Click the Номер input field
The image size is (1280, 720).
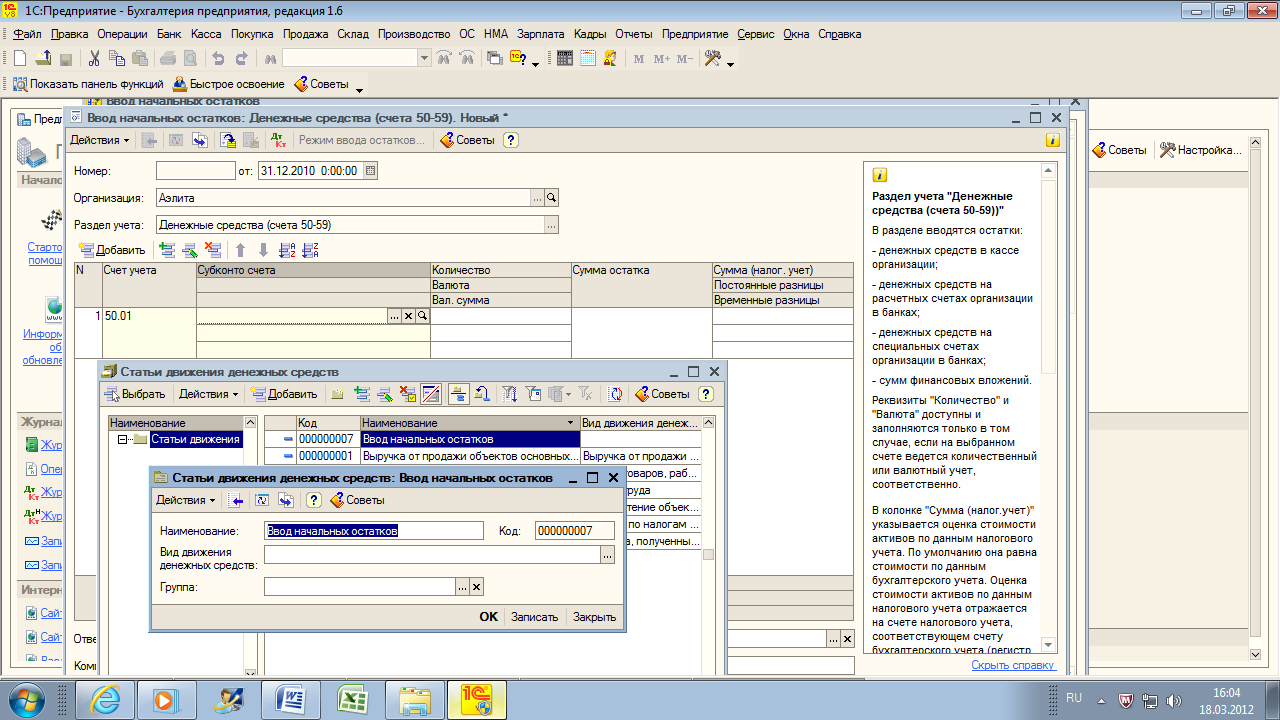click(x=195, y=171)
